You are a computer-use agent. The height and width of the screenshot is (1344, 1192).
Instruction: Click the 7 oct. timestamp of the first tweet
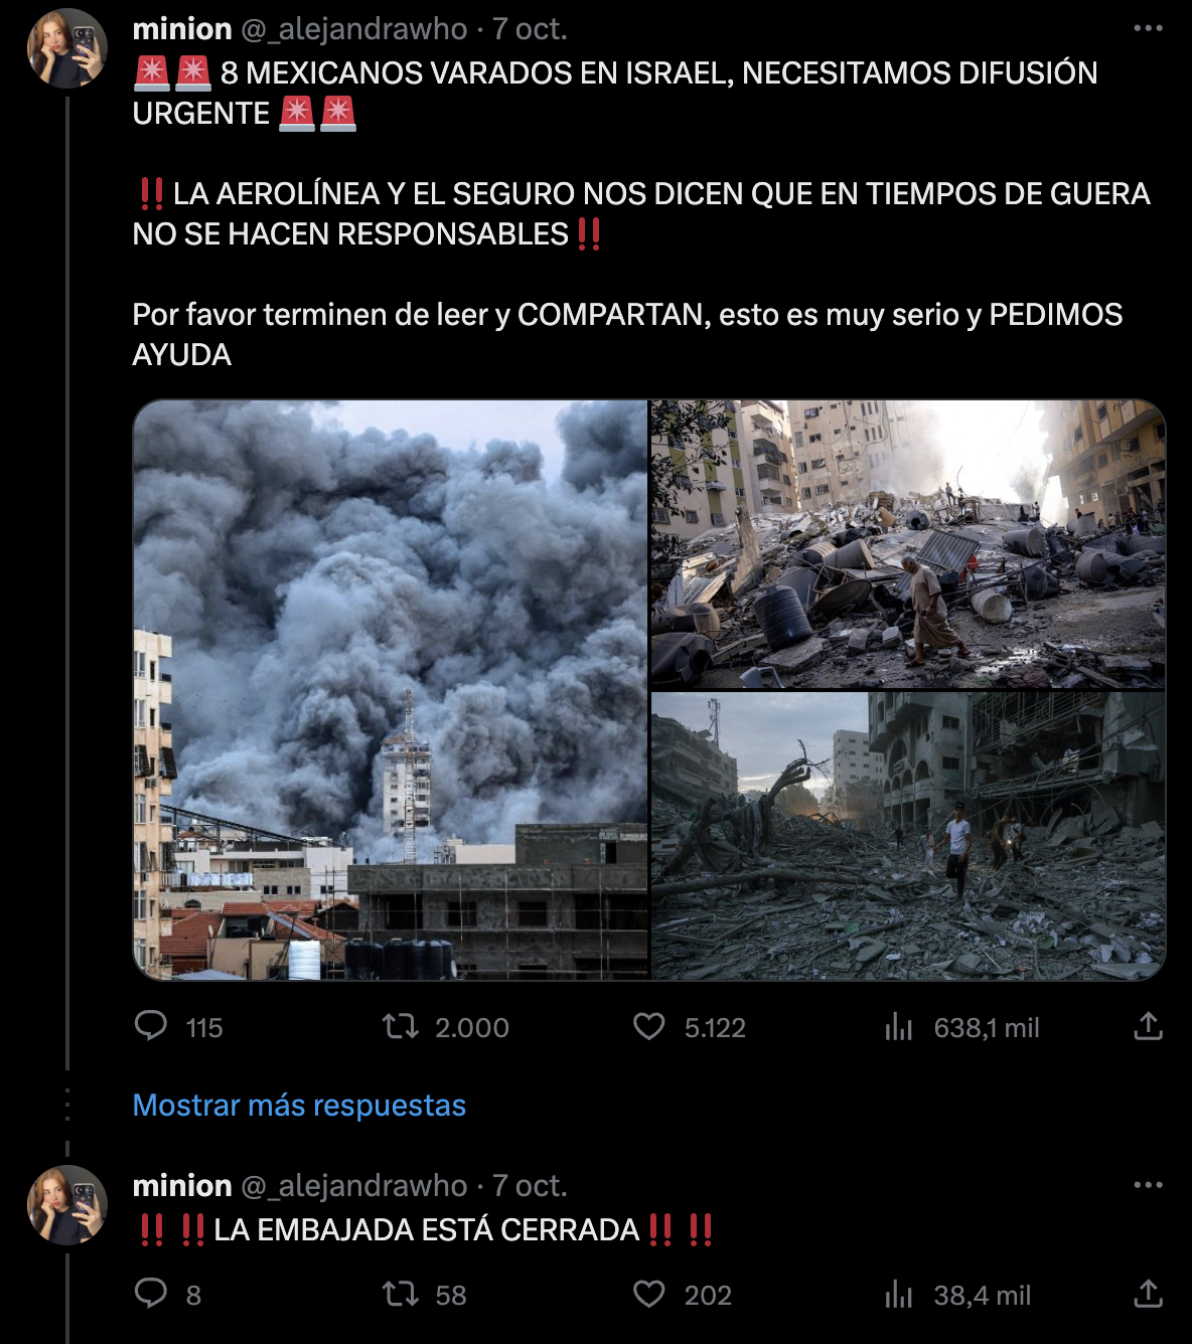point(530,29)
